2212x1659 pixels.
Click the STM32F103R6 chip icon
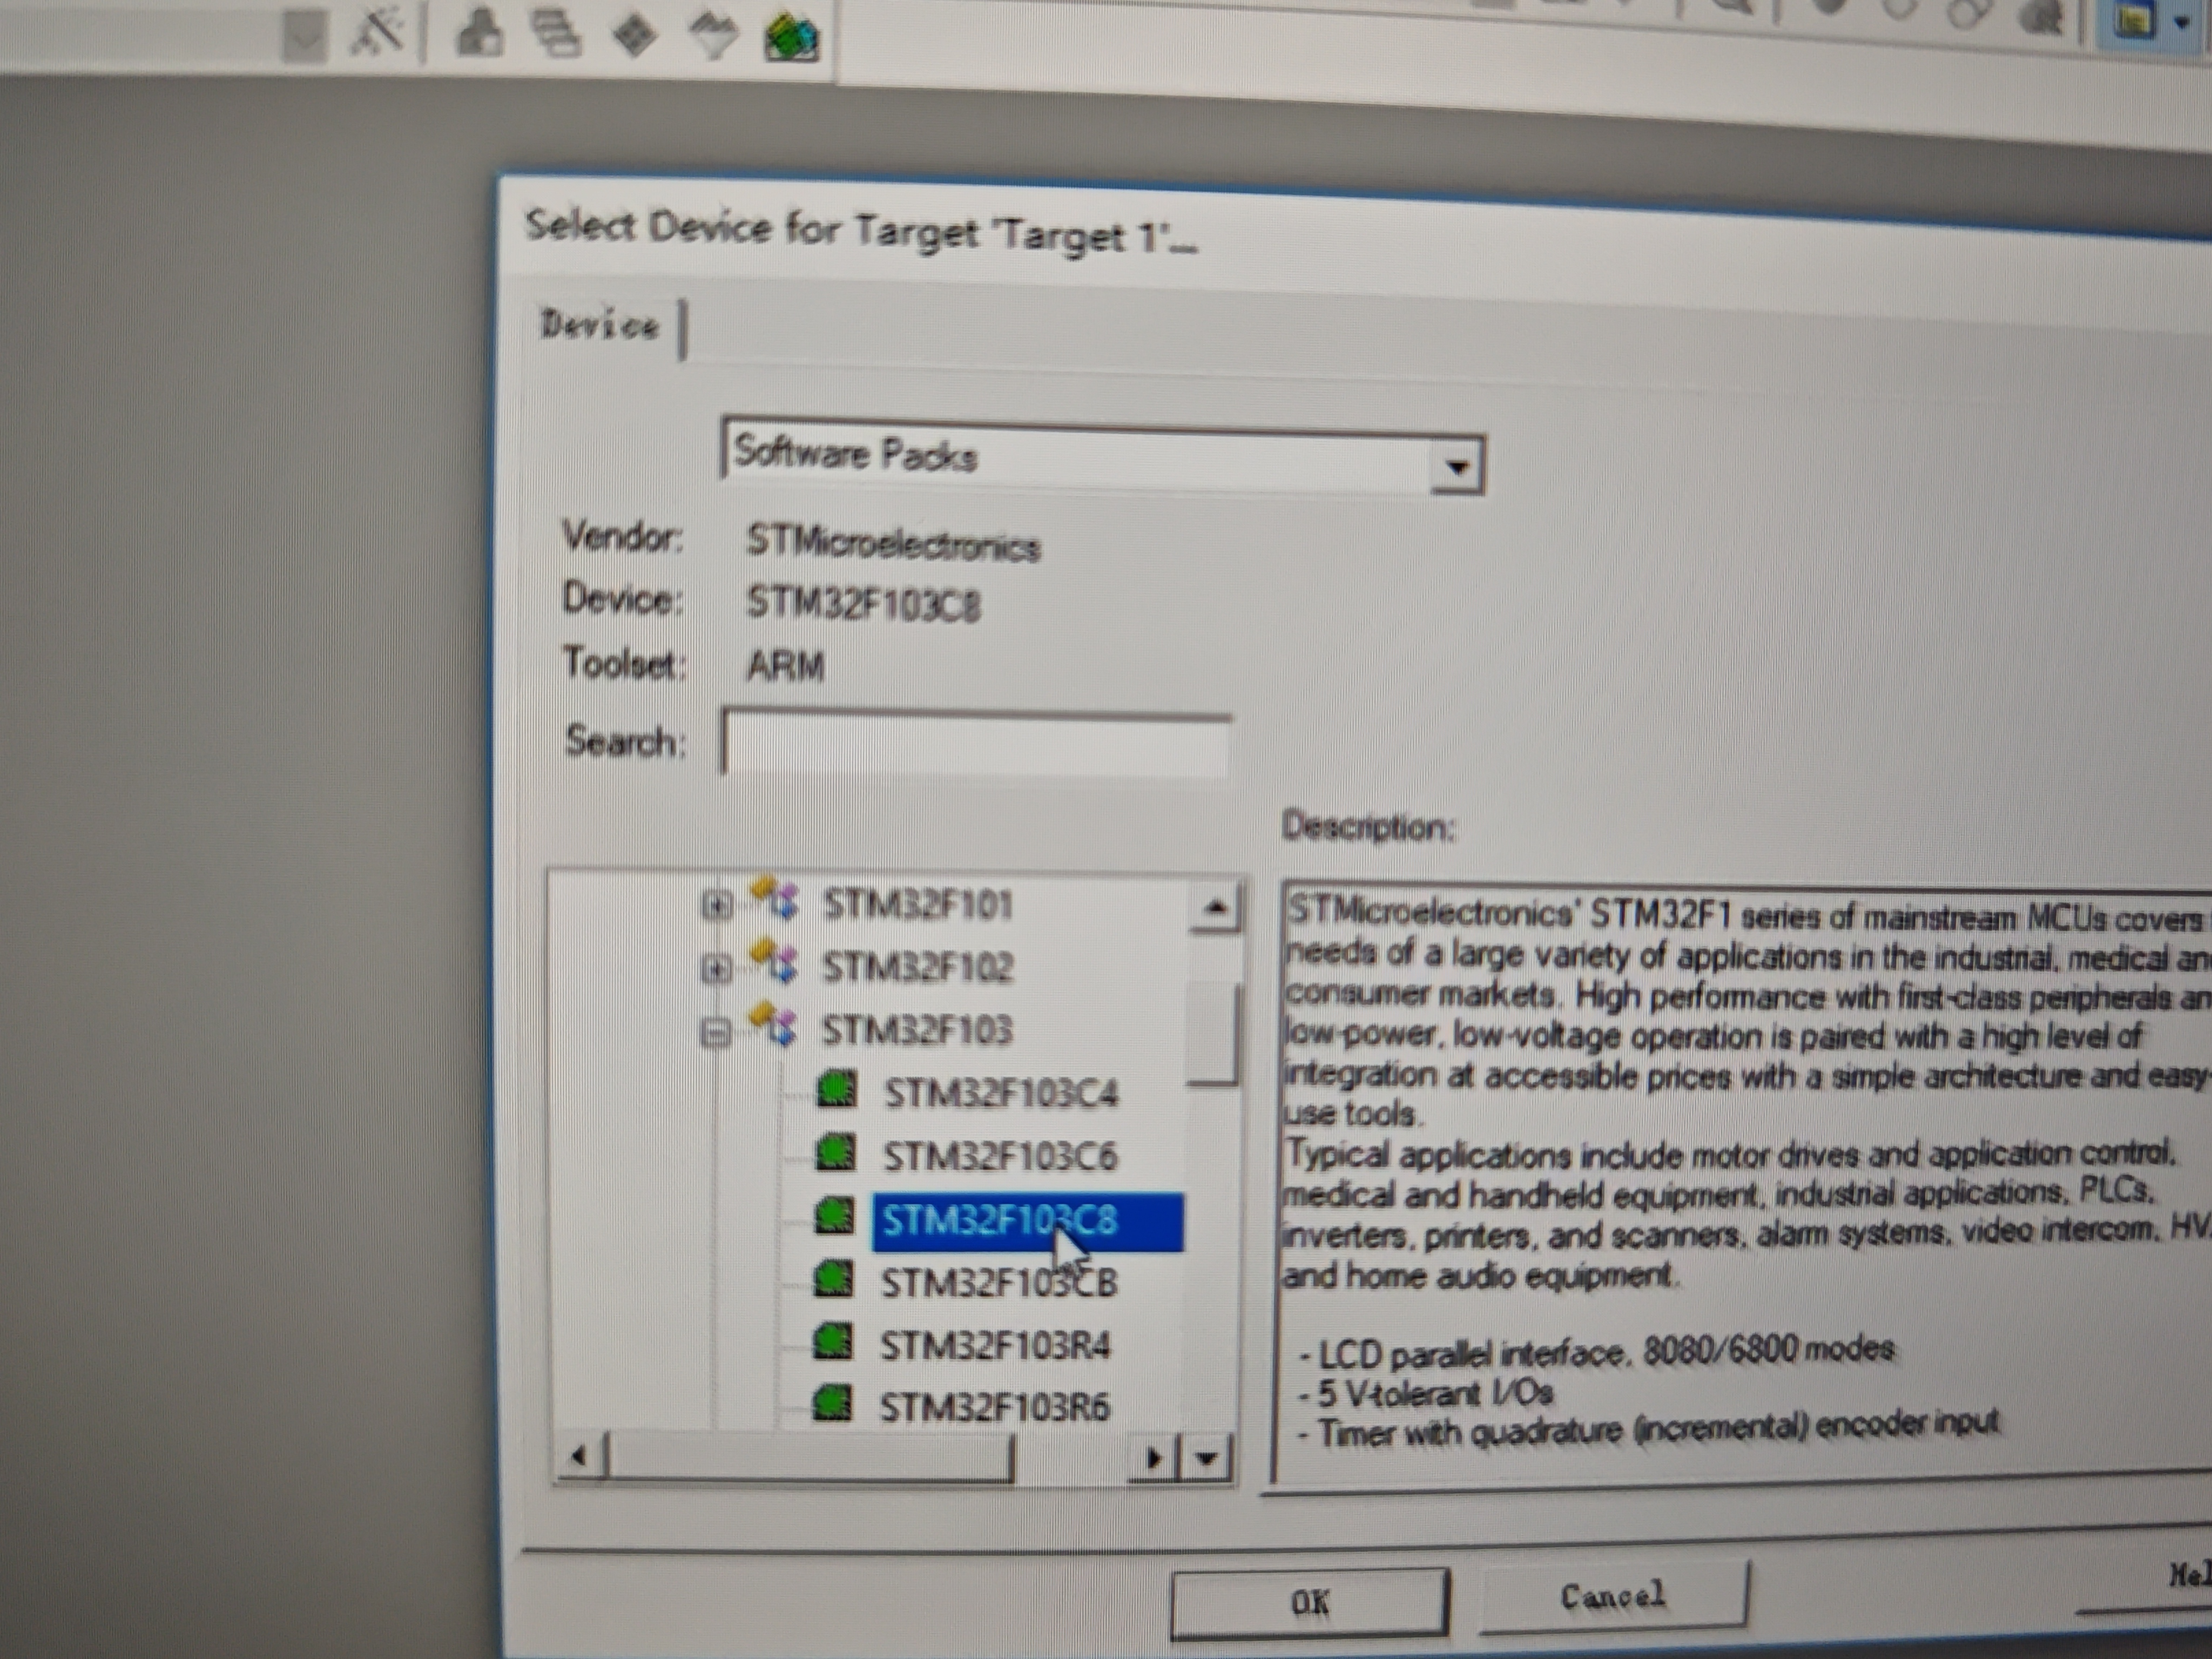pyautogui.click(x=832, y=1403)
